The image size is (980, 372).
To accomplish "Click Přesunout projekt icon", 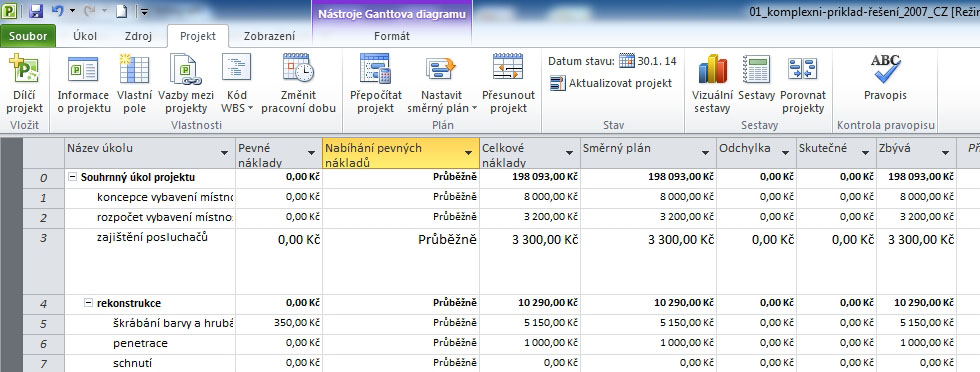I will pyautogui.click(x=508, y=68).
